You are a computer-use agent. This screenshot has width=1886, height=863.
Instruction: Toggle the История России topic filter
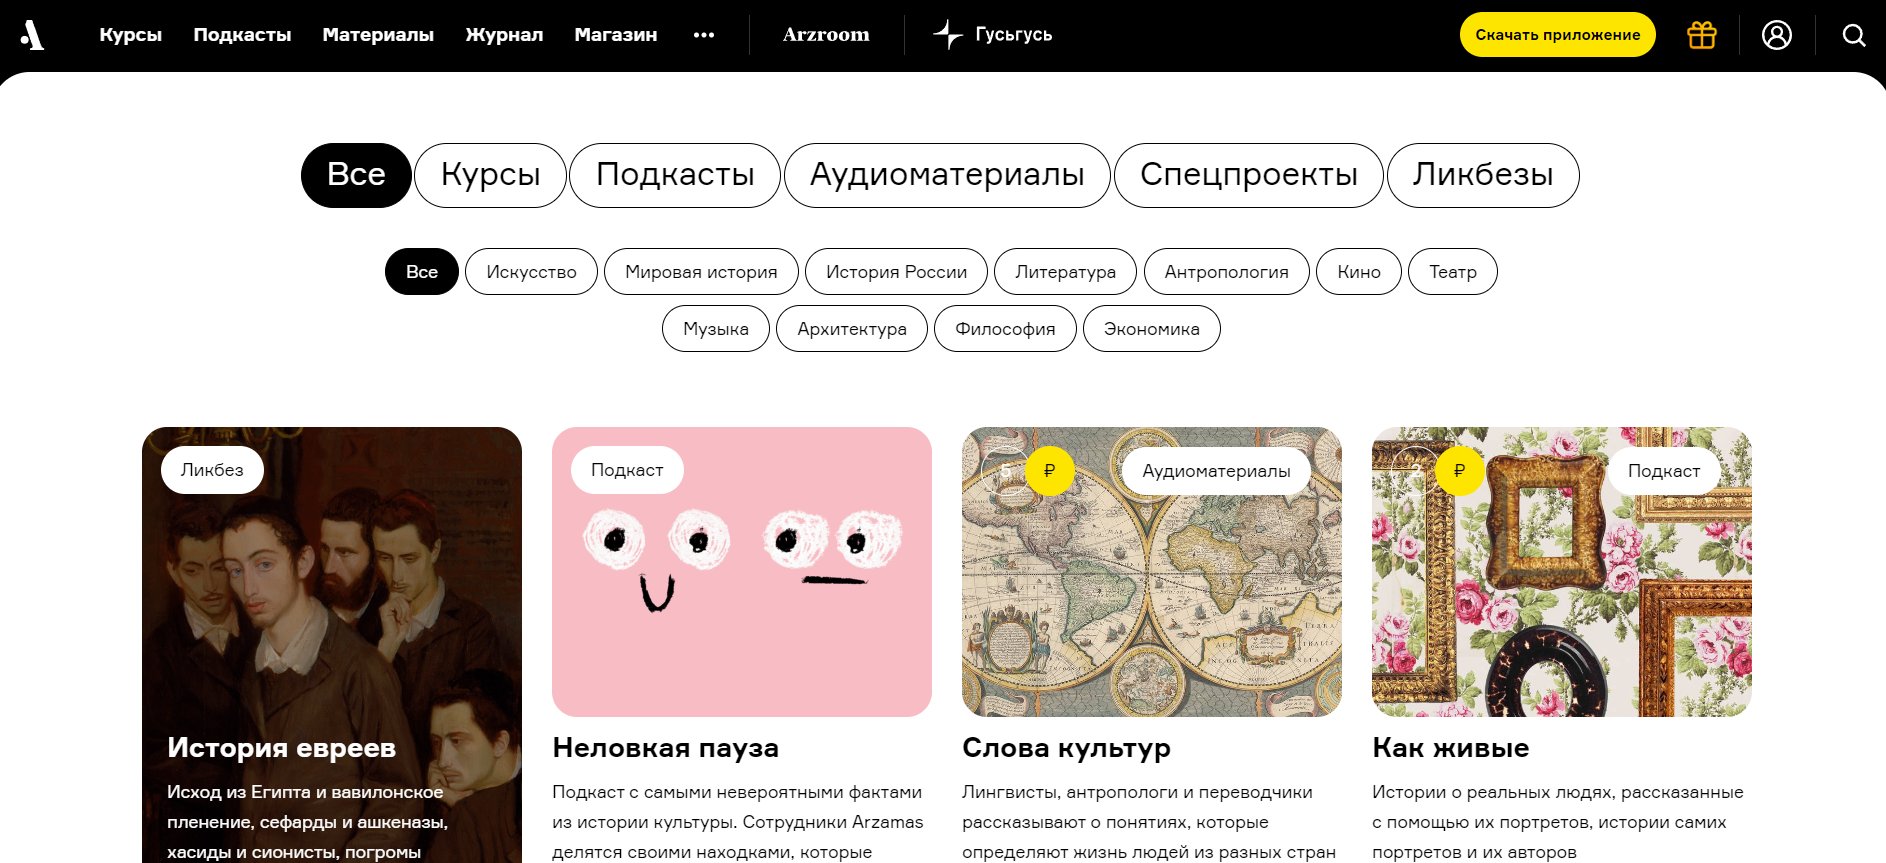tap(896, 272)
